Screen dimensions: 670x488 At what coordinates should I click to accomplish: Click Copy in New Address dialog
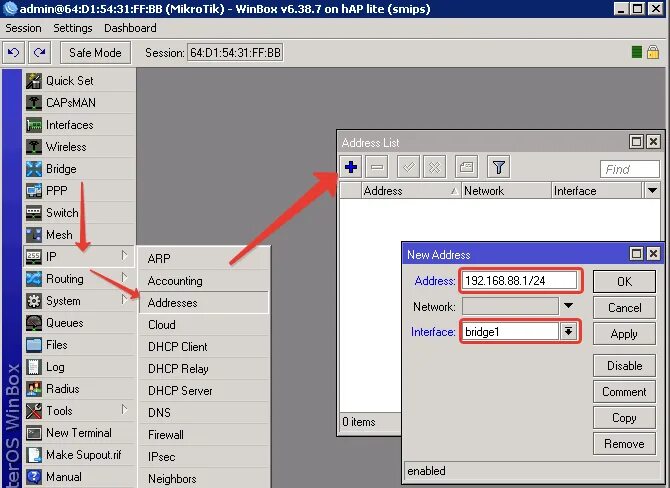tap(624, 418)
